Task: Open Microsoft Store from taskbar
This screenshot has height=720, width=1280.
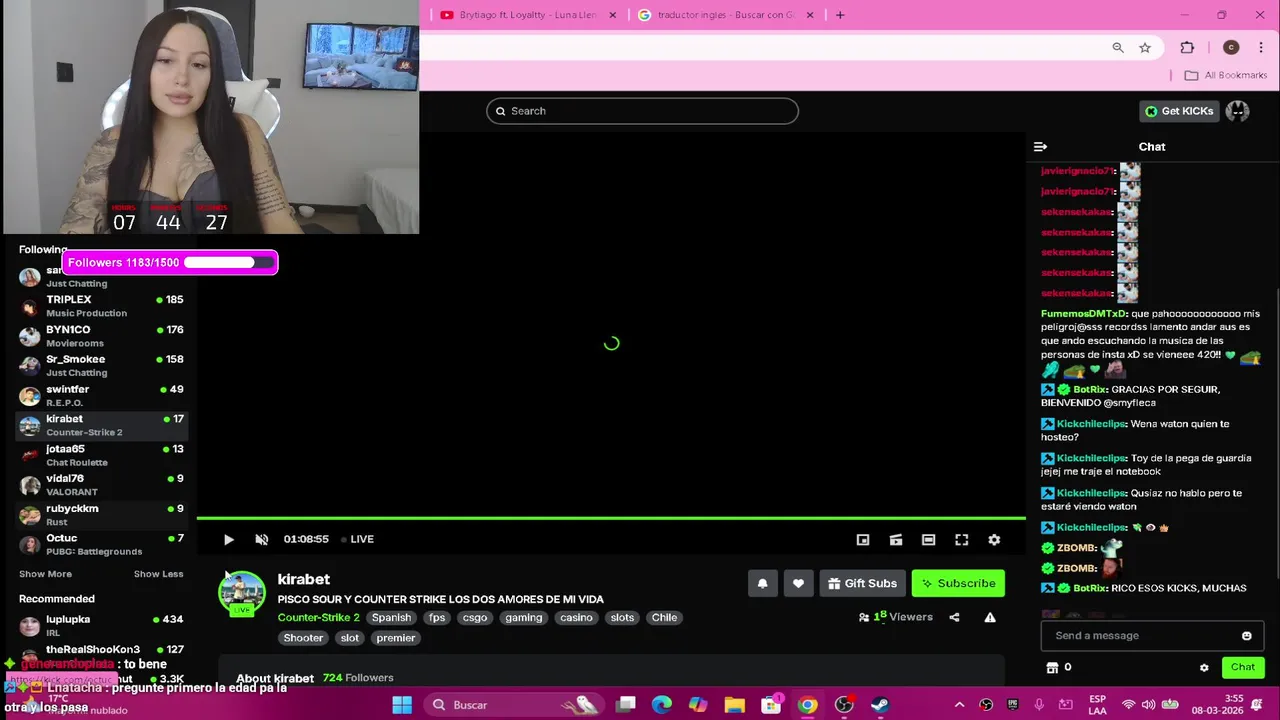Action: point(771,705)
